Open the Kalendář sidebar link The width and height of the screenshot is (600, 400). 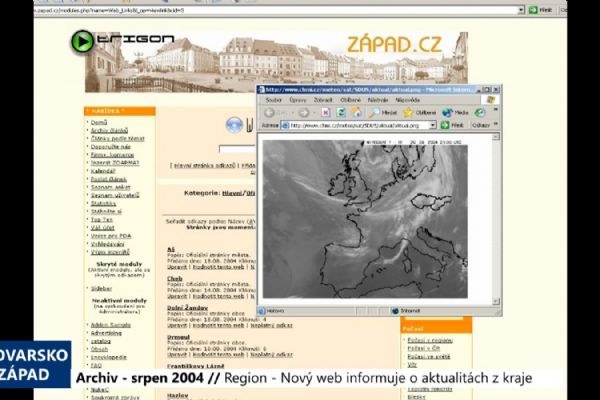(103, 171)
